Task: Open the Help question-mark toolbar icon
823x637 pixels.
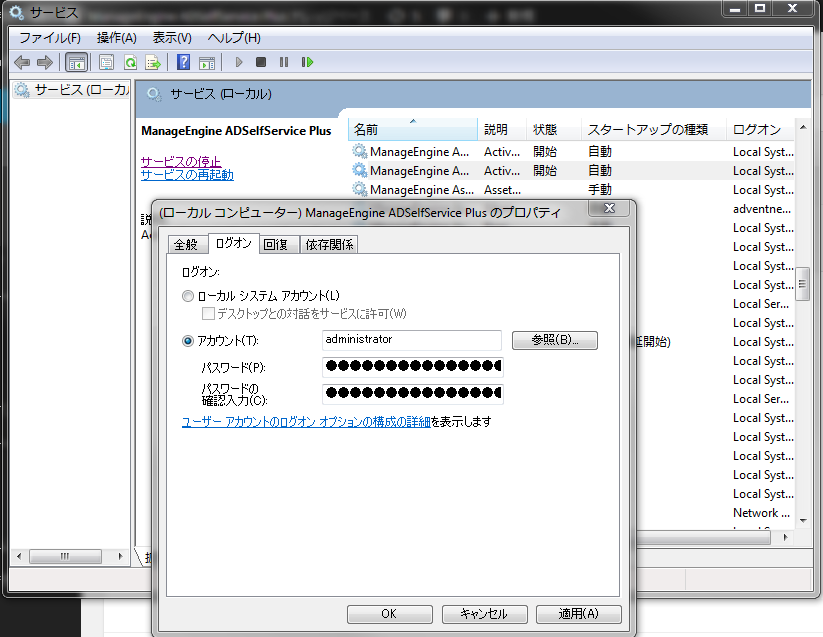Action: pyautogui.click(x=183, y=62)
